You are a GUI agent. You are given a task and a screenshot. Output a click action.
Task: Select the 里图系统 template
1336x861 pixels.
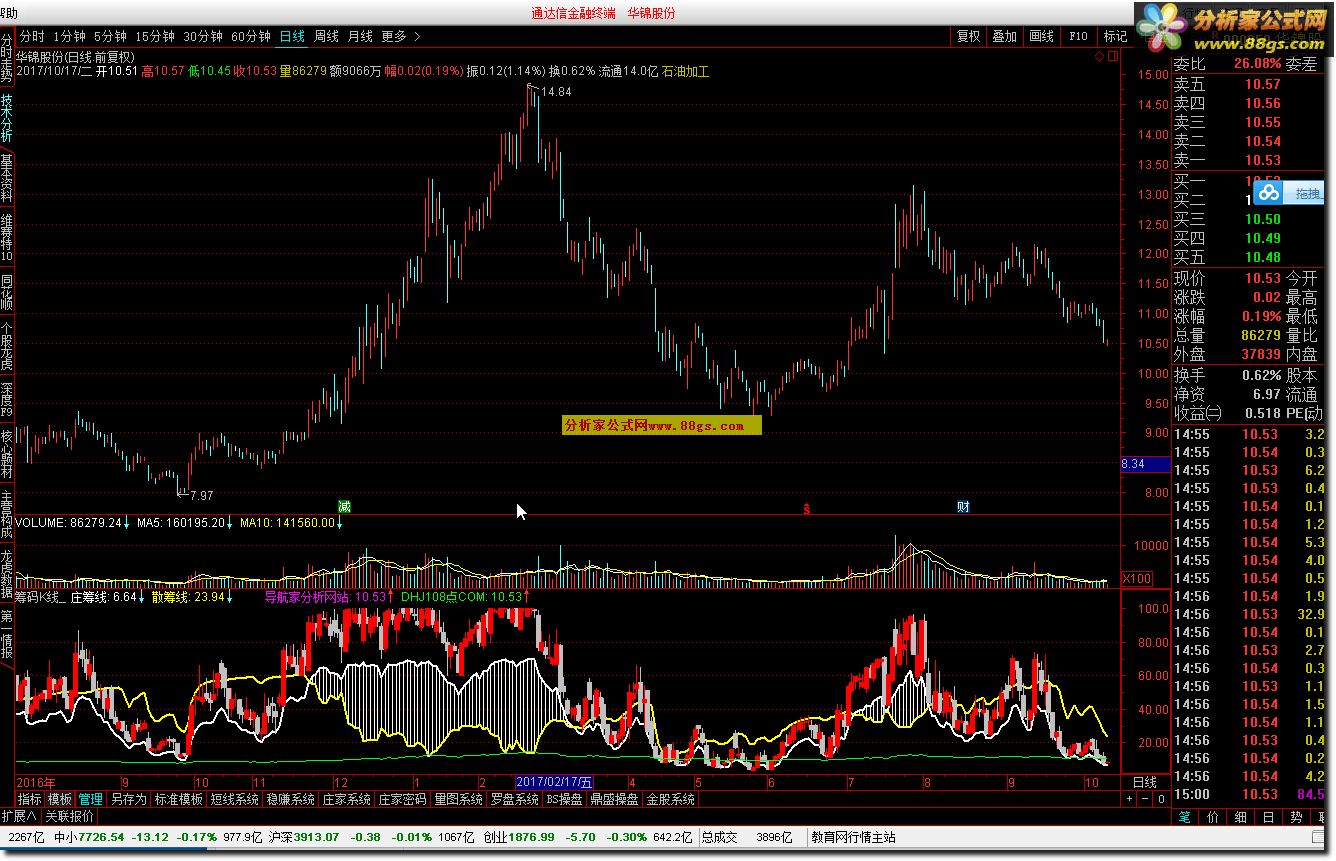point(459,800)
